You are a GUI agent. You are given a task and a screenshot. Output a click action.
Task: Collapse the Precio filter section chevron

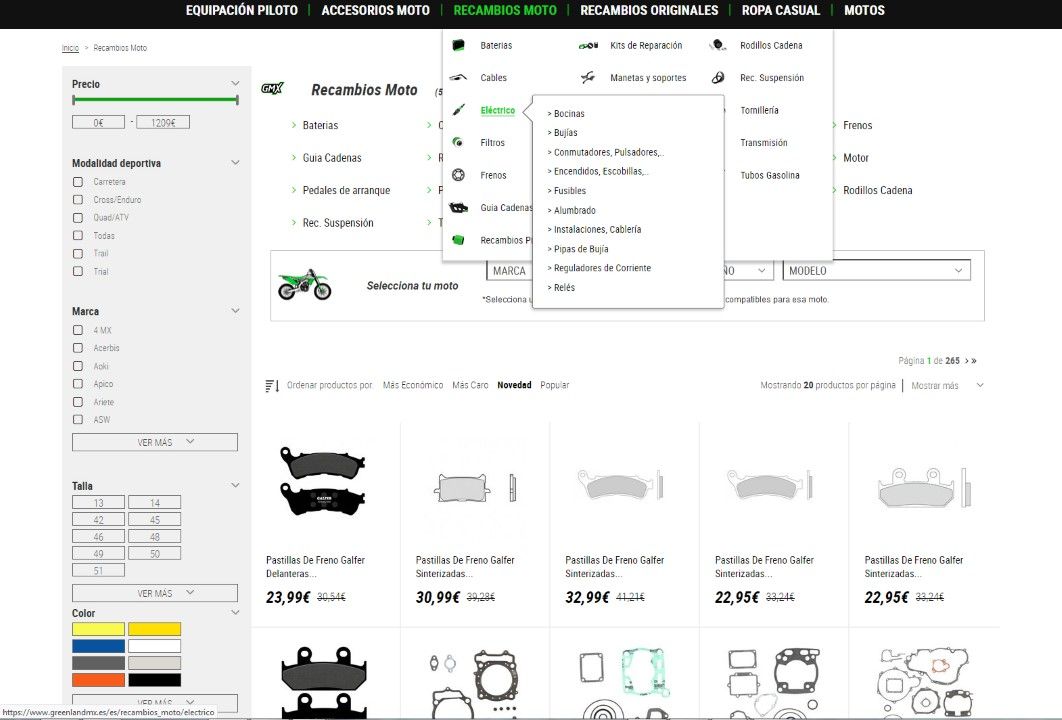235,83
